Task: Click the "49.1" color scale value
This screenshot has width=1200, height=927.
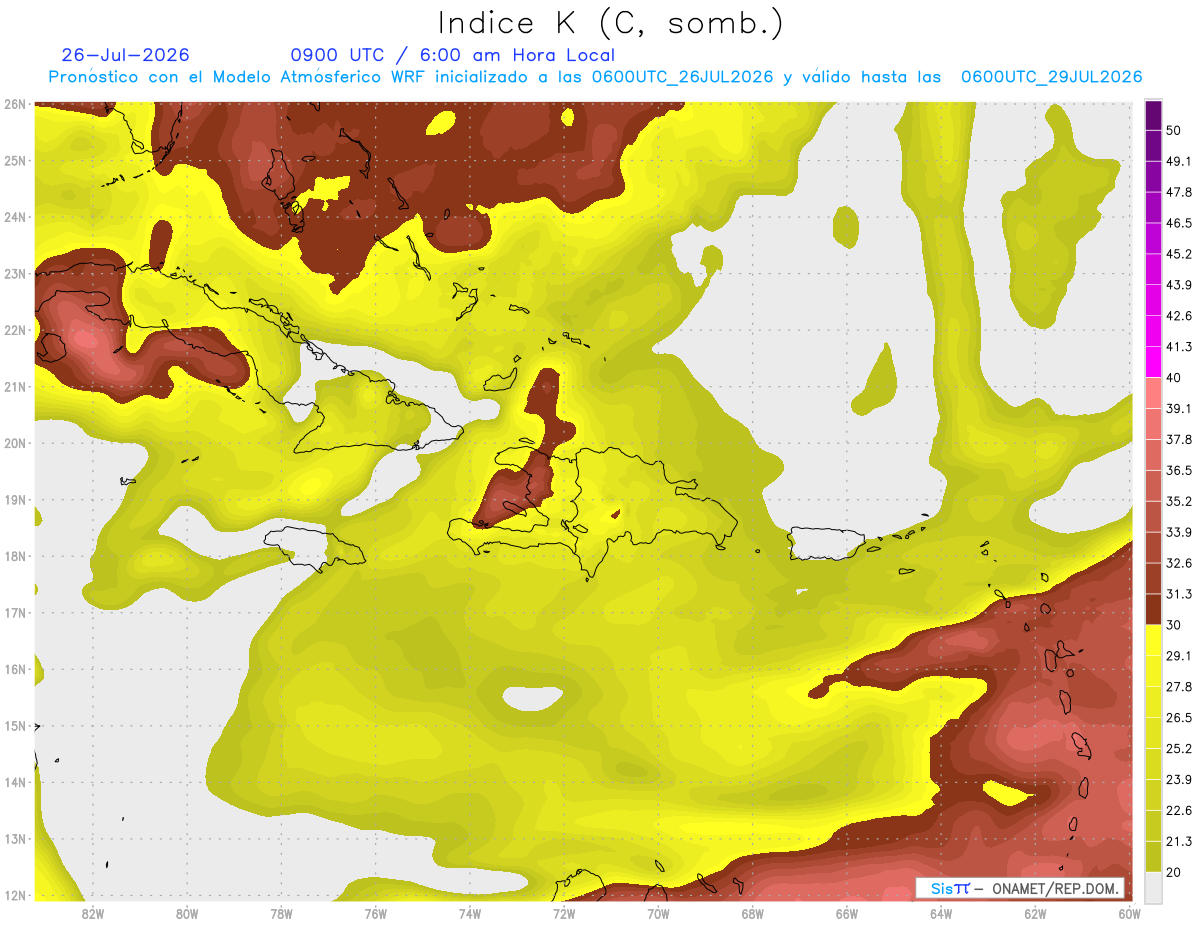Action: (1180, 161)
